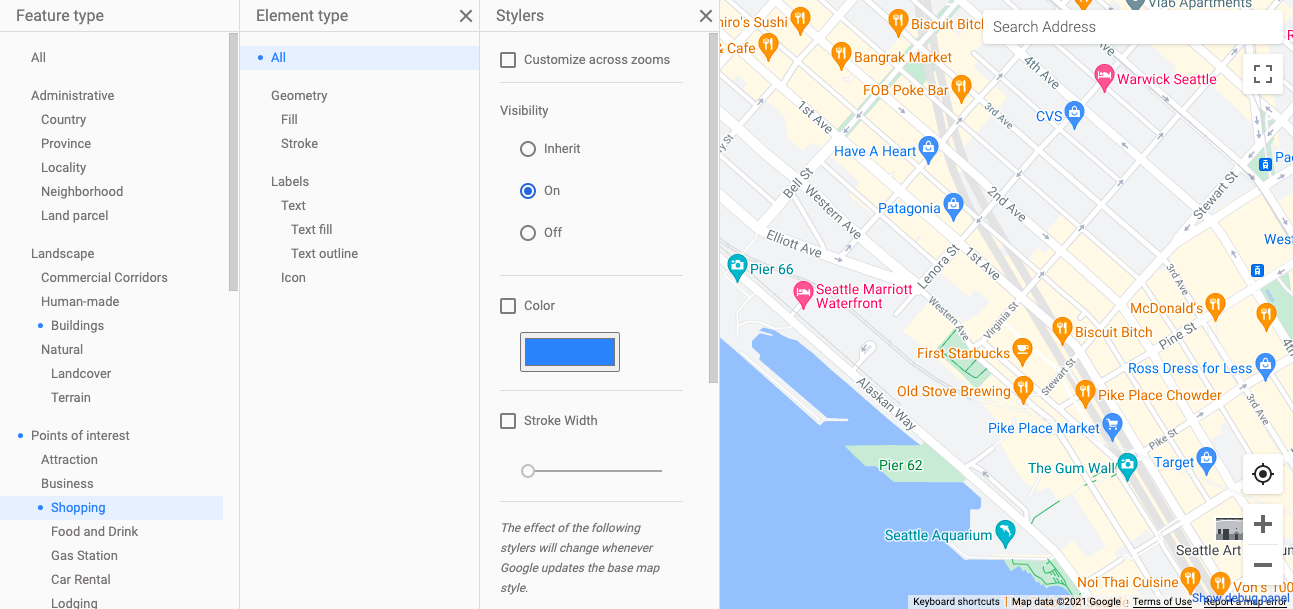
Task: Select Text fill element type
Action: click(312, 230)
